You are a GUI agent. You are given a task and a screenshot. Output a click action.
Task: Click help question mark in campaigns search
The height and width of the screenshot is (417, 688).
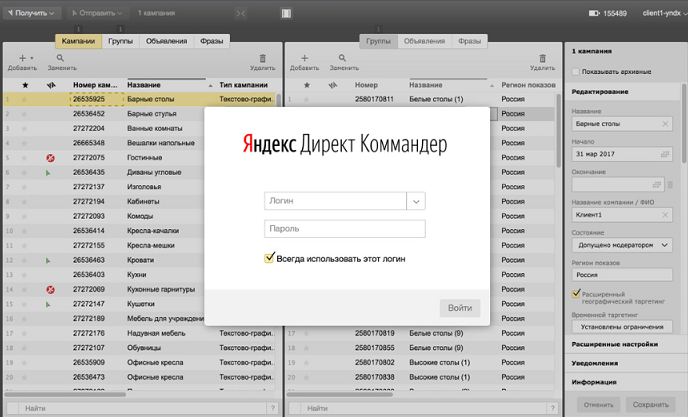(272, 408)
